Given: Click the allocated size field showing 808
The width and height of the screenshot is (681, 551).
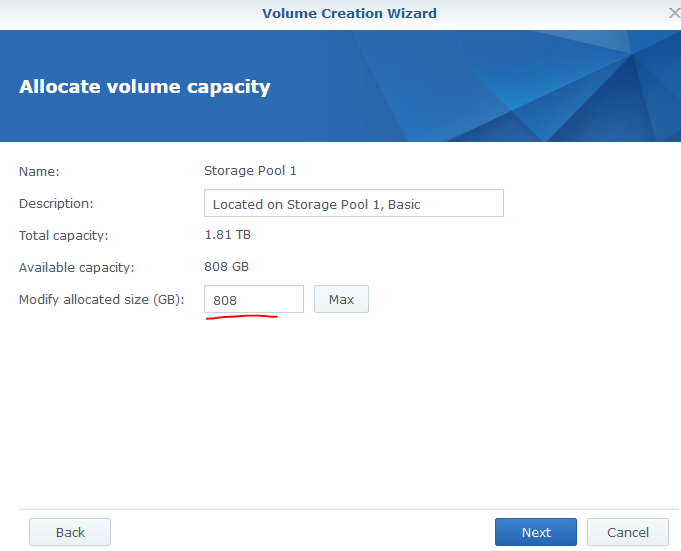Looking at the screenshot, I should 253,299.
